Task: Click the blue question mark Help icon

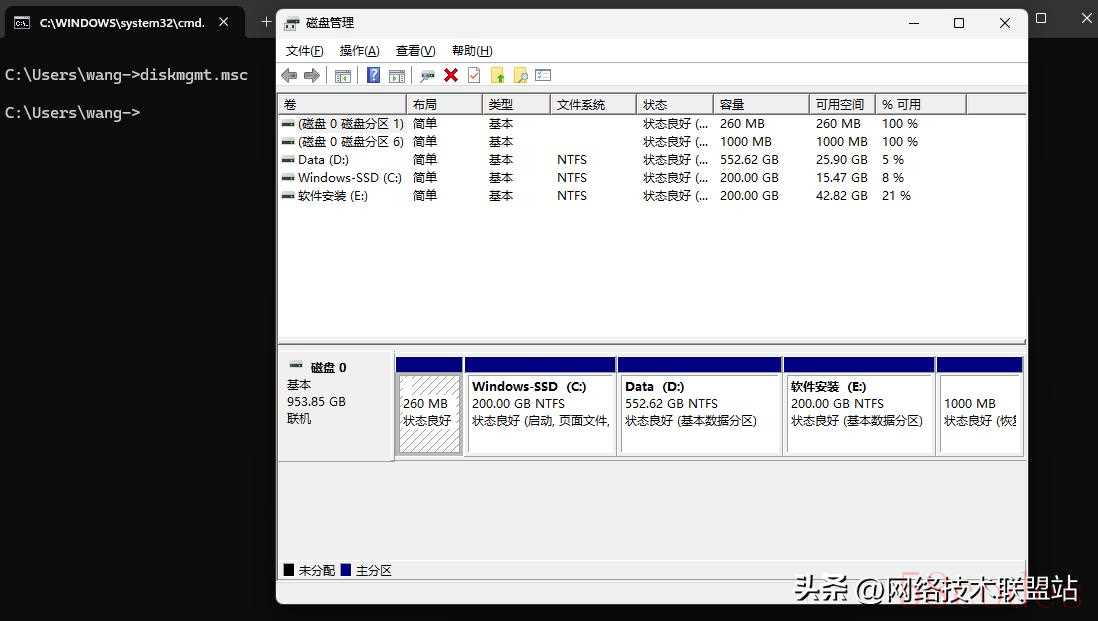Action: 373,76
